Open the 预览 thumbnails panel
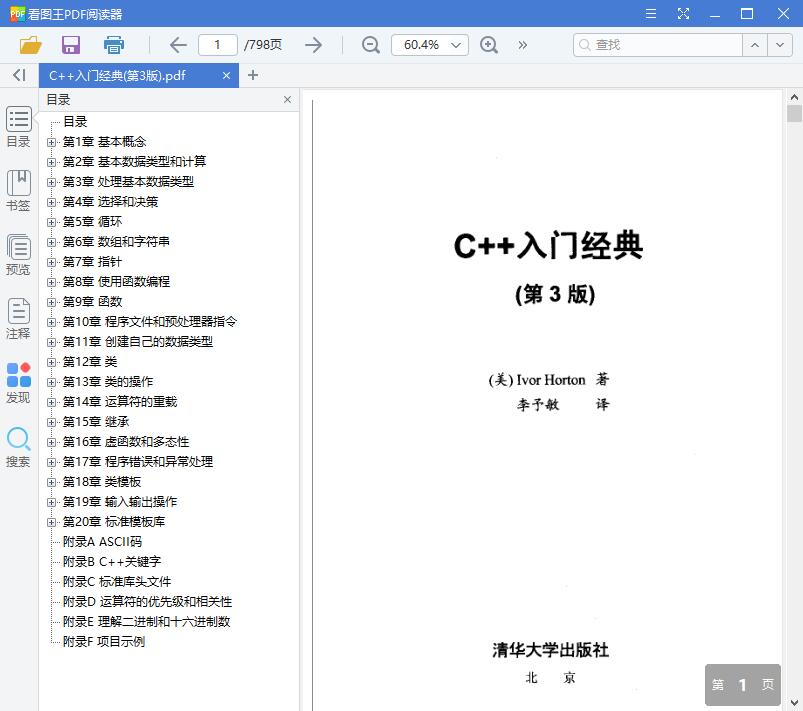The height and width of the screenshot is (711, 803). [18, 255]
